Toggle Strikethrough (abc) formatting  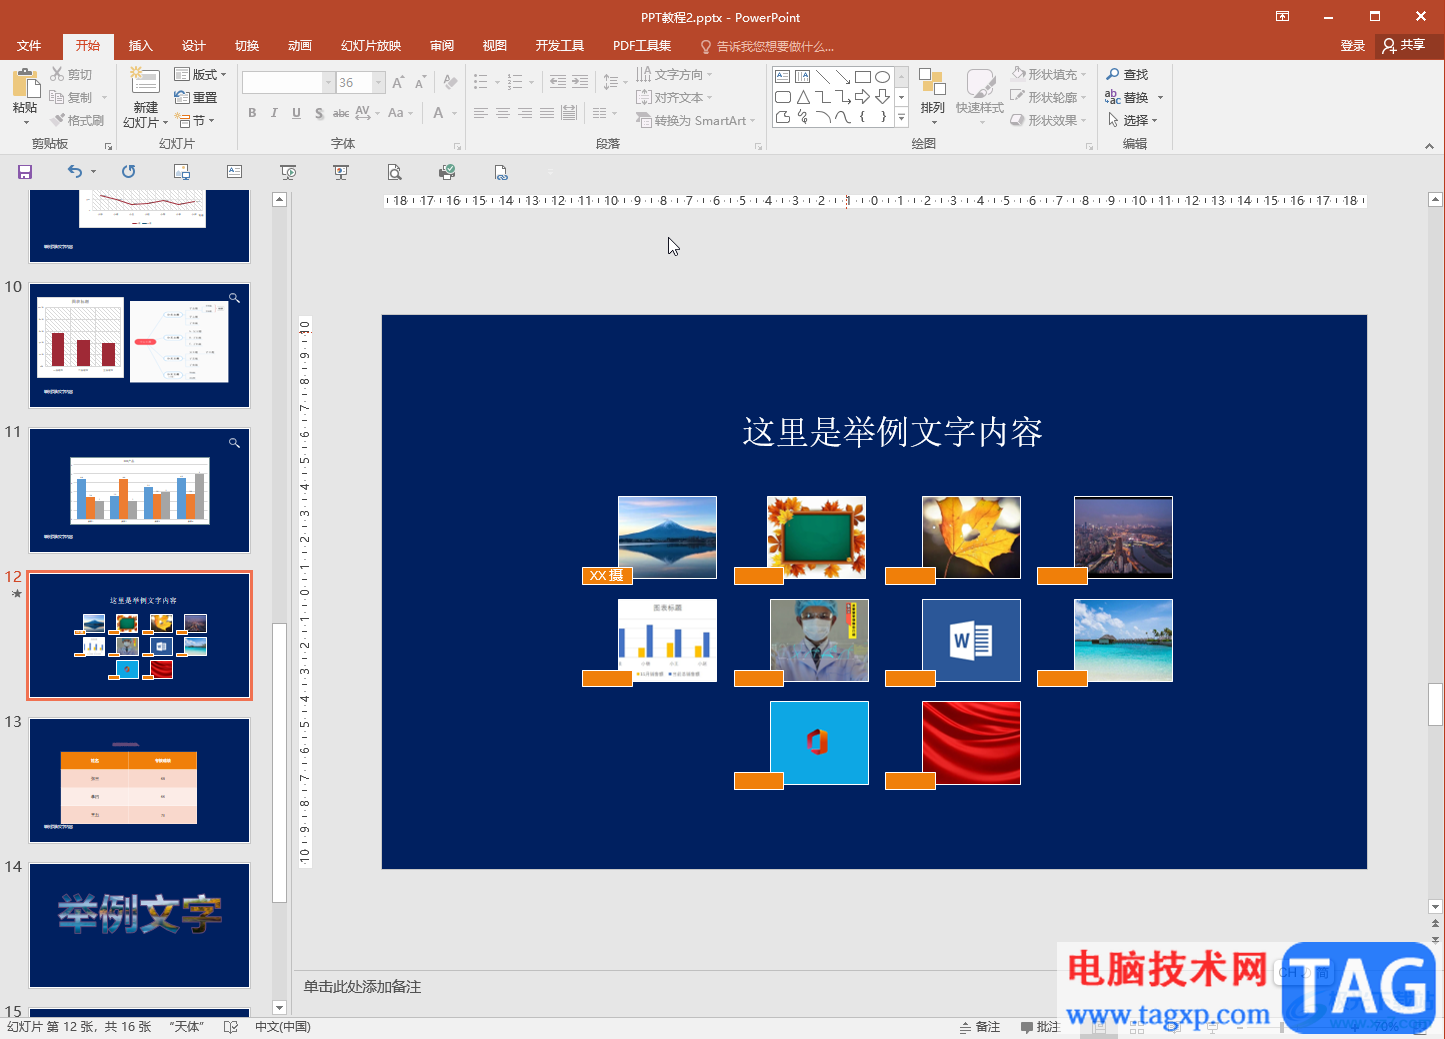point(341,113)
